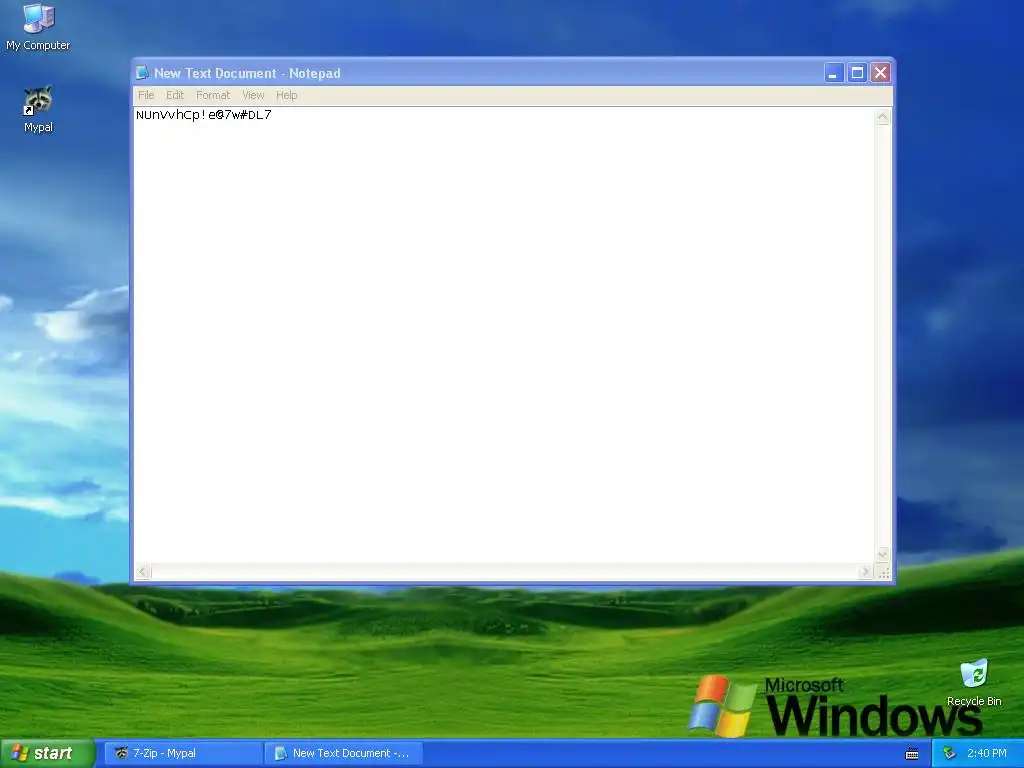This screenshot has height=768, width=1024.
Task: Click the Notepad icon in the title bar
Action: pyautogui.click(x=142, y=72)
